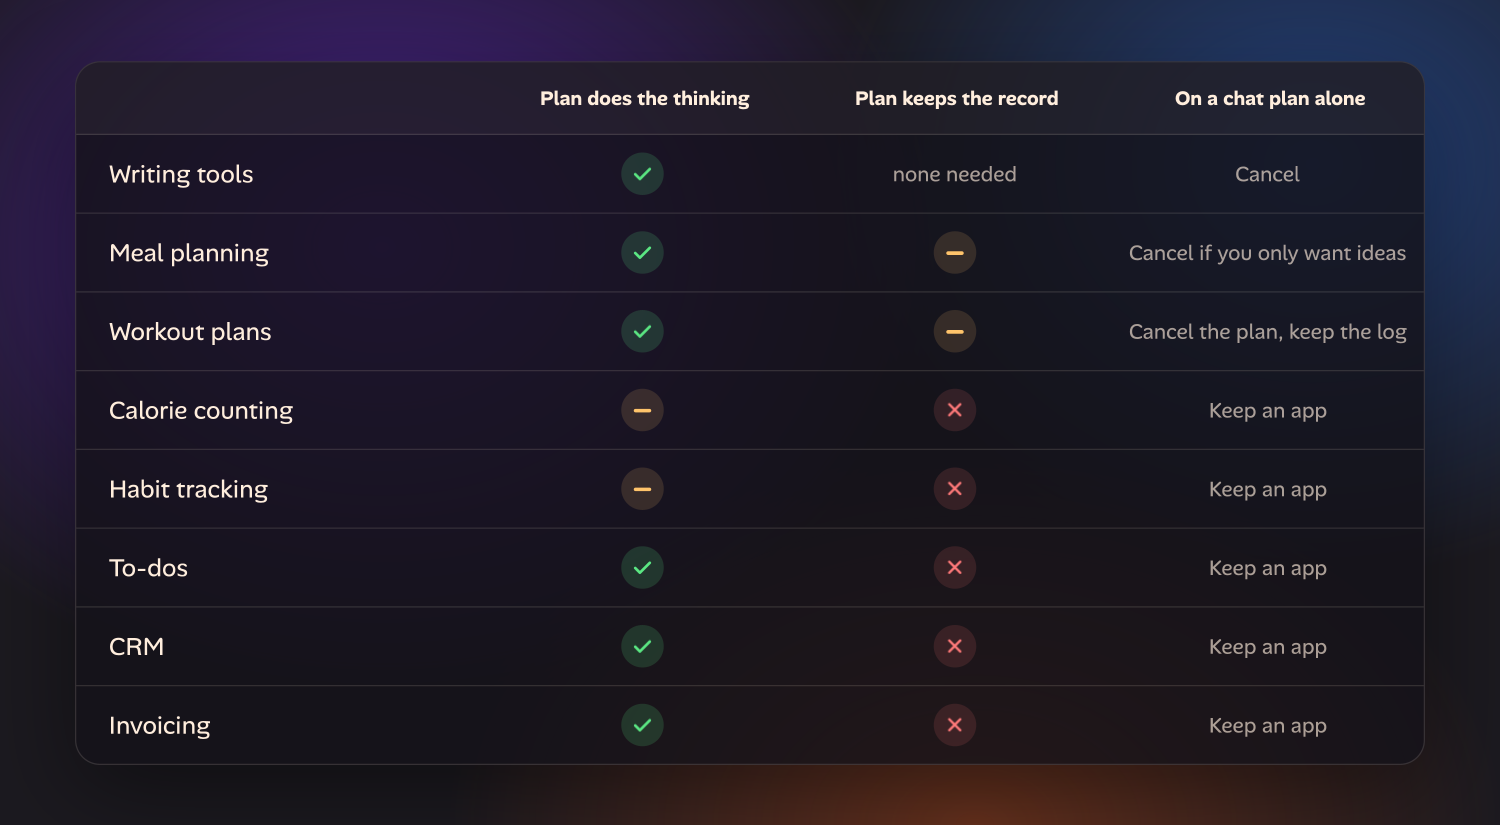Click the green checkmark in Writing tools row

coord(642,174)
